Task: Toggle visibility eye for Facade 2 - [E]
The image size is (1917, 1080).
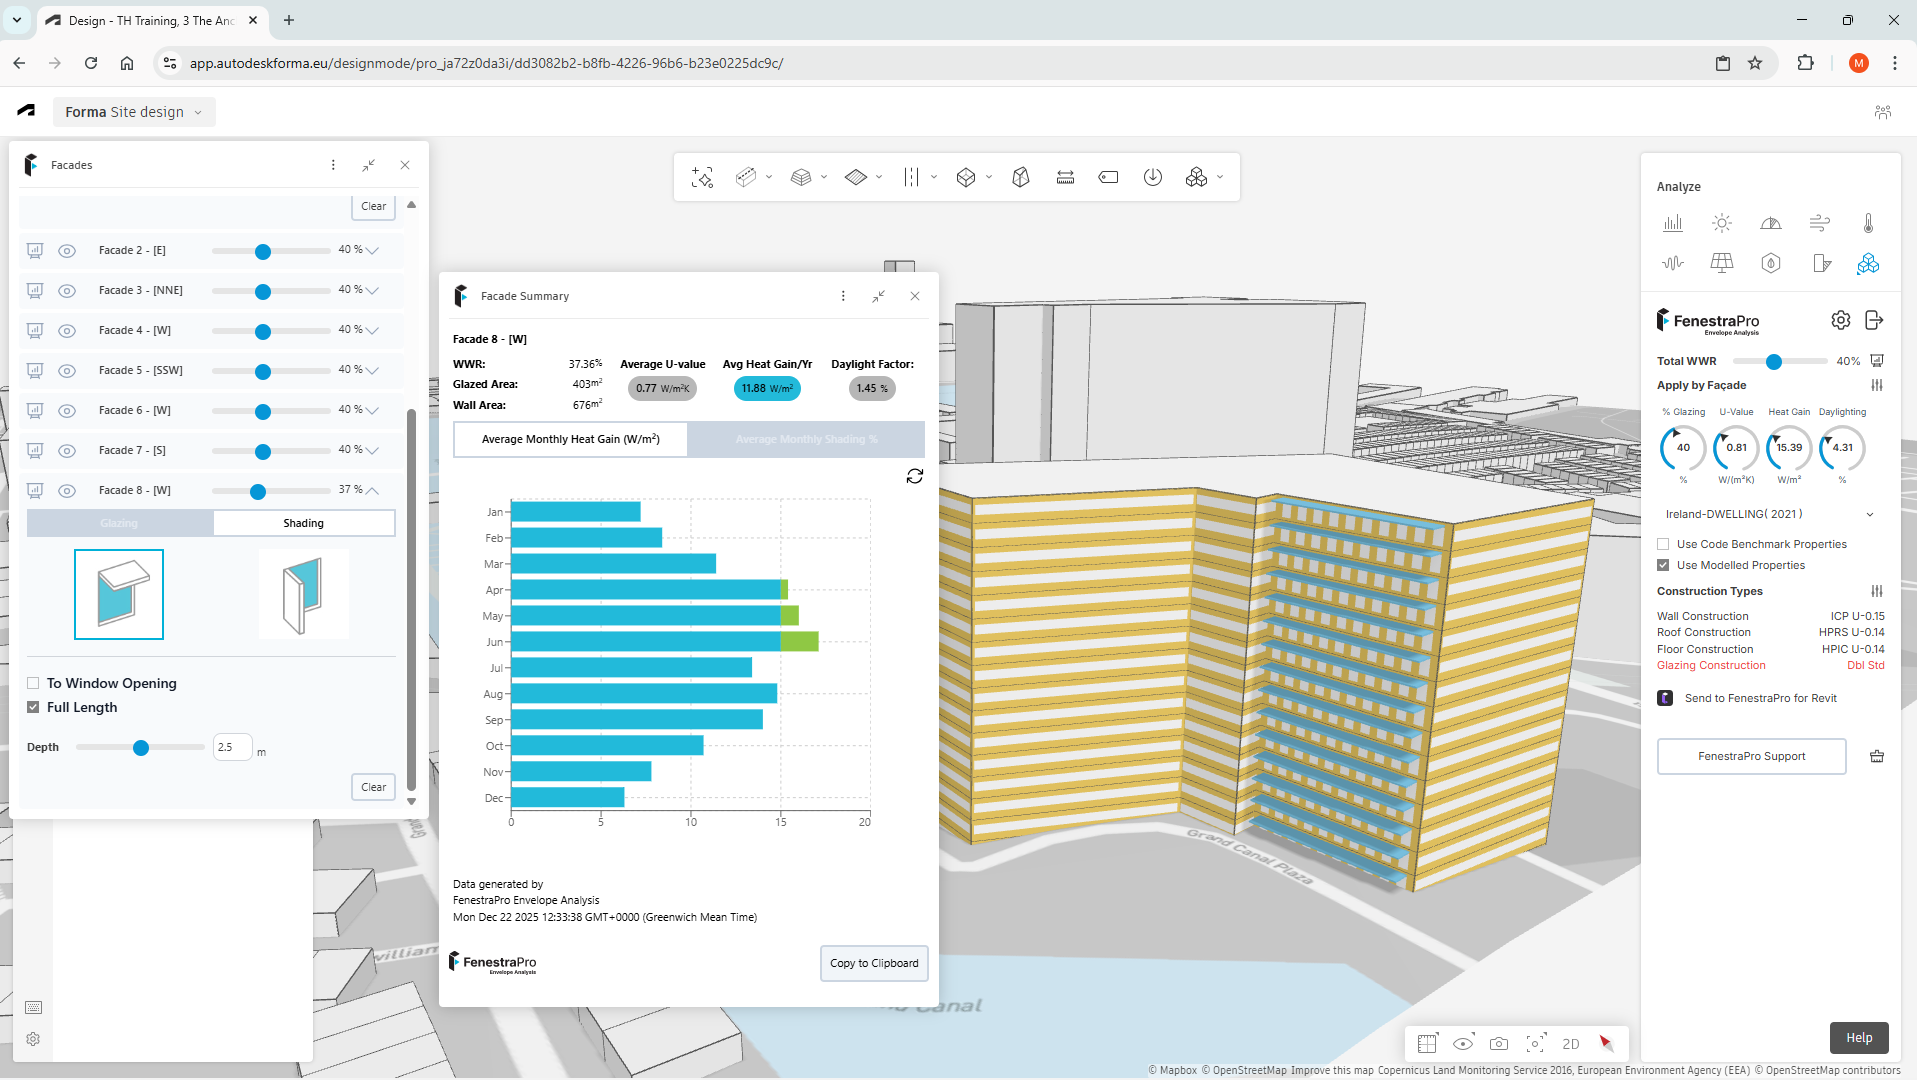Action: click(67, 251)
